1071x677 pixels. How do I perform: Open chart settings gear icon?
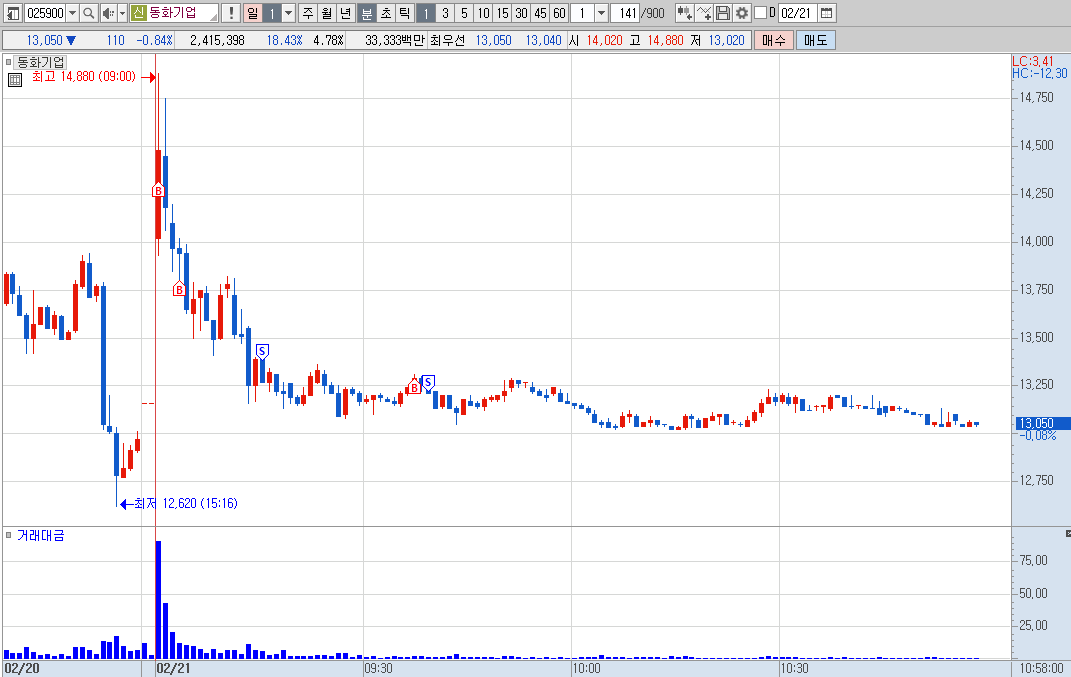[741, 13]
